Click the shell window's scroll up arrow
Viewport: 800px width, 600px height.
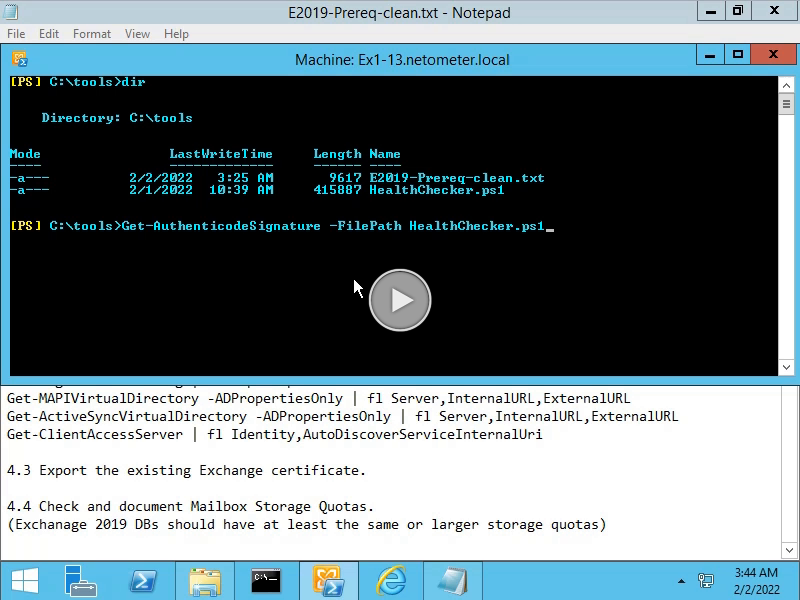pyautogui.click(x=787, y=85)
